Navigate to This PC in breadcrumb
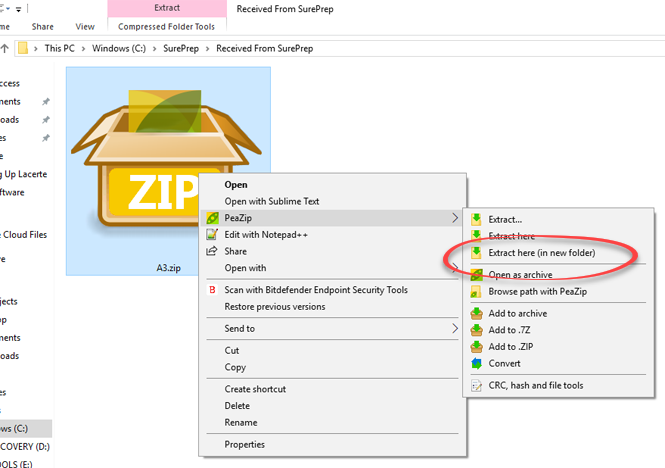Screen dimensions: 665x468 coord(60,48)
